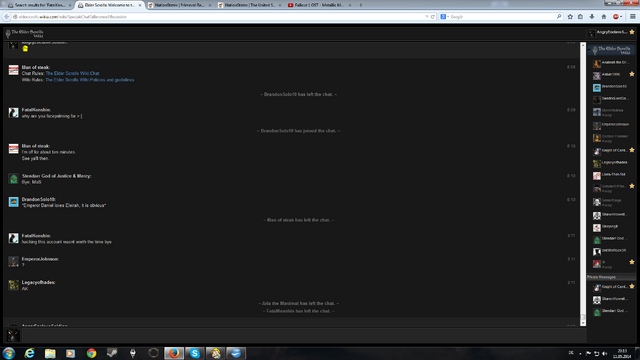Click EmperorJohnson avatar in chat
Viewport: 640px width, 360px height.
(13, 262)
